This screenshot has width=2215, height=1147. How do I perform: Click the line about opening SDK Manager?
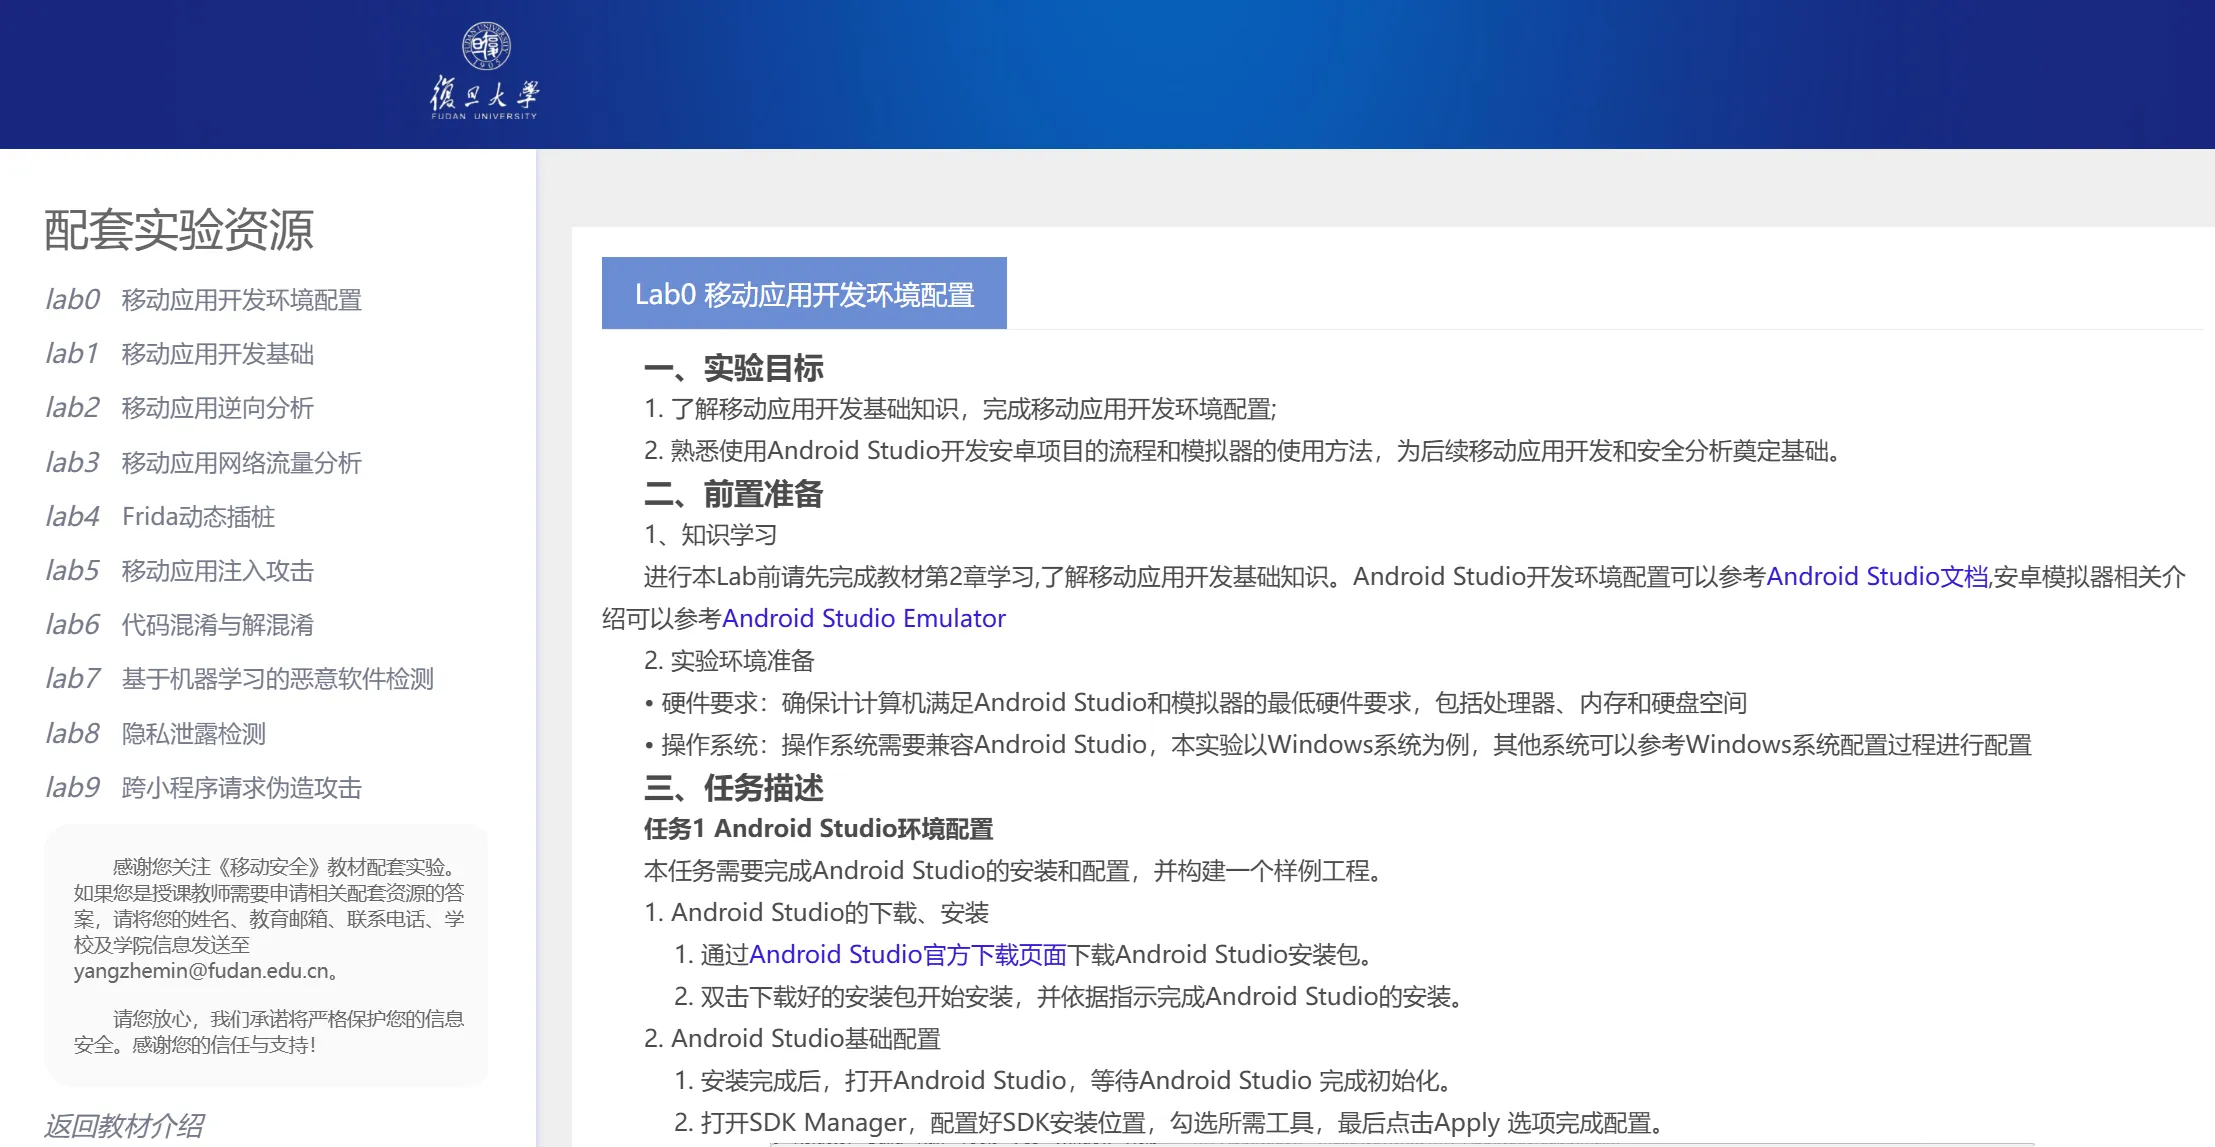tap(1171, 1122)
